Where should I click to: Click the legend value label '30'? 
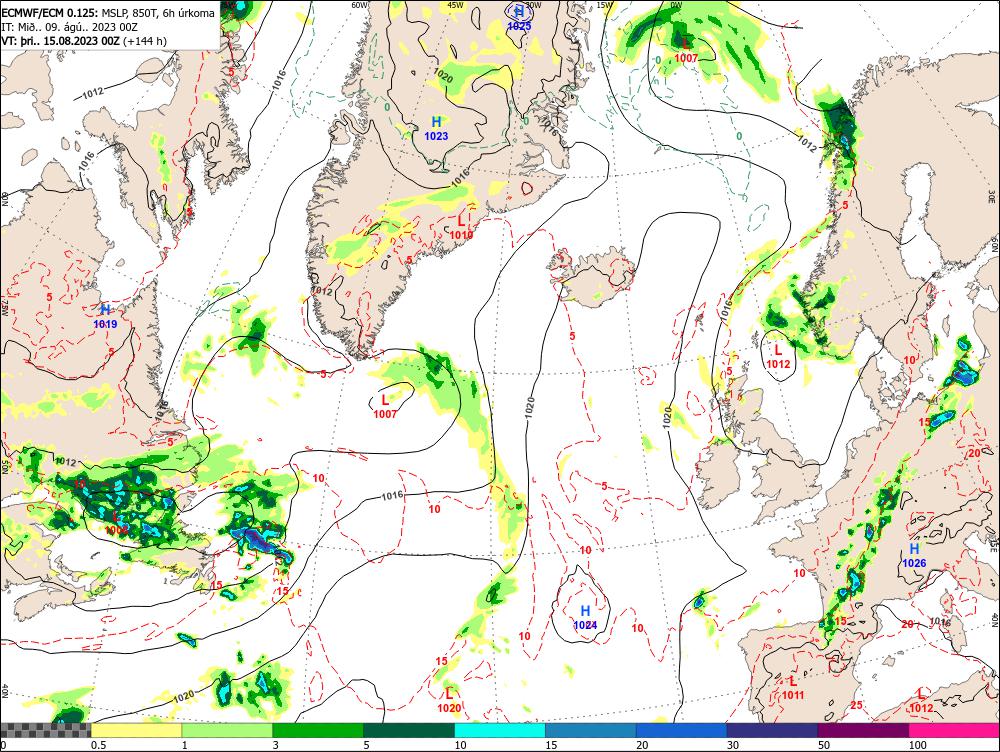point(733,745)
